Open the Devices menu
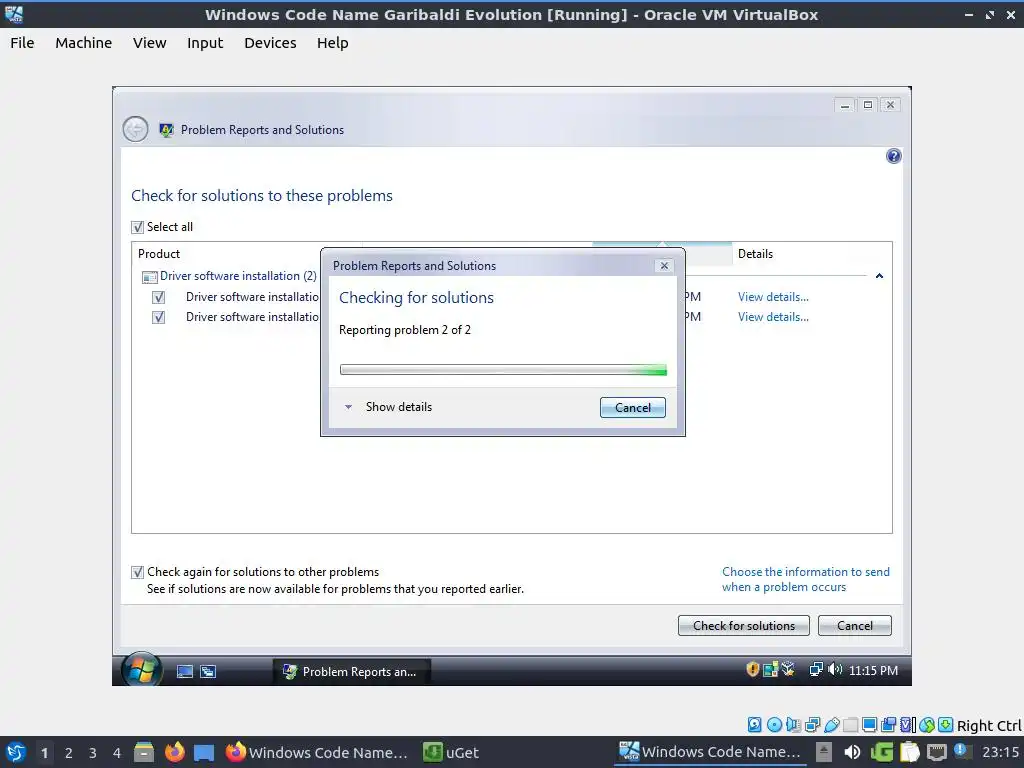 [x=270, y=43]
